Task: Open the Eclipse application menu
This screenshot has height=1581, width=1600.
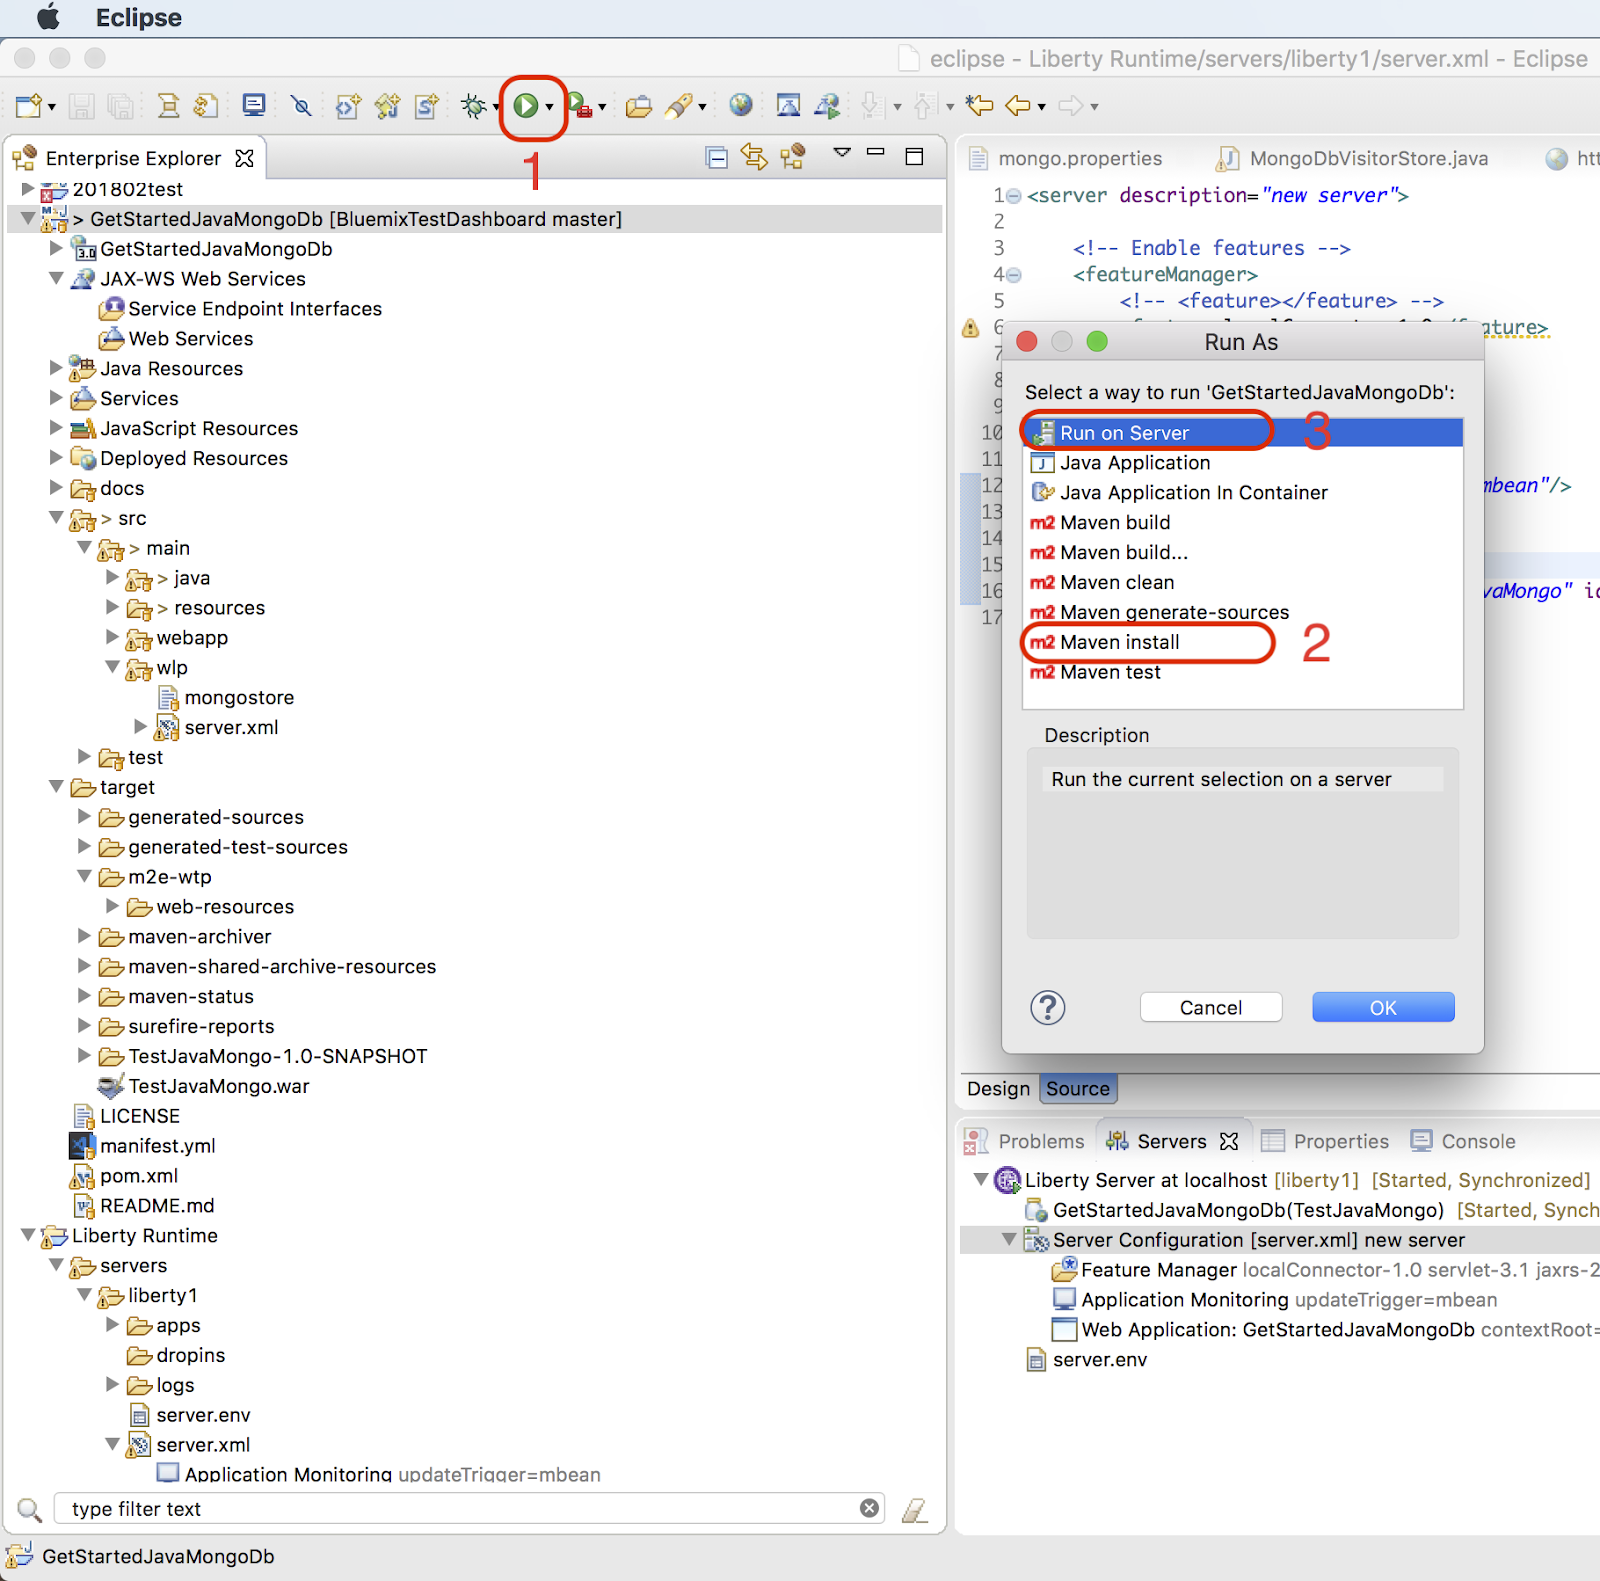Action: [139, 18]
